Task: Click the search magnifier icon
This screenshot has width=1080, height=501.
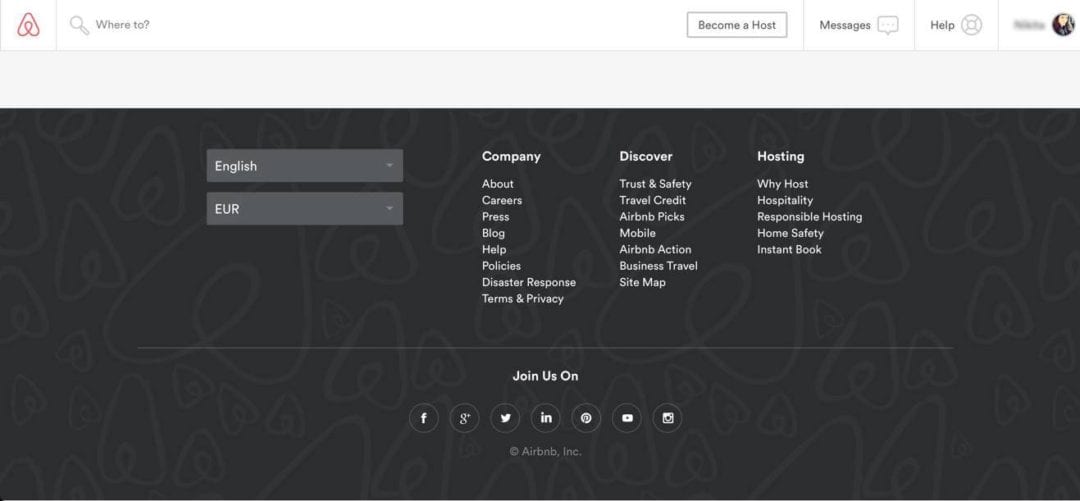Action: click(79, 25)
